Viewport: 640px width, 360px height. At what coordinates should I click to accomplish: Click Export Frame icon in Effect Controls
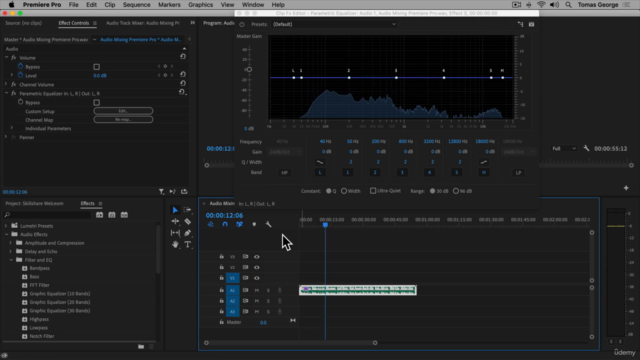(x=184, y=191)
